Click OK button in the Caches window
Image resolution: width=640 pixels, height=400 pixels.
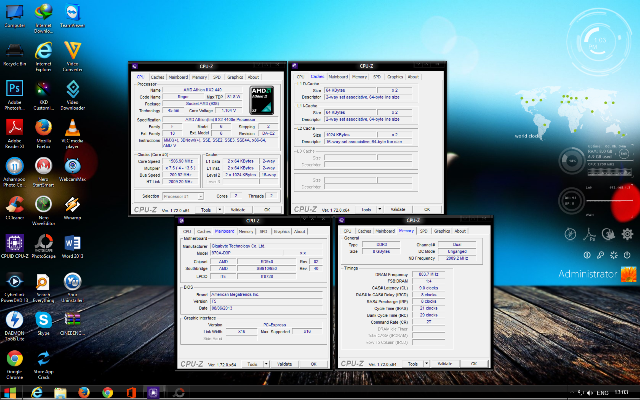pyautogui.click(x=427, y=209)
